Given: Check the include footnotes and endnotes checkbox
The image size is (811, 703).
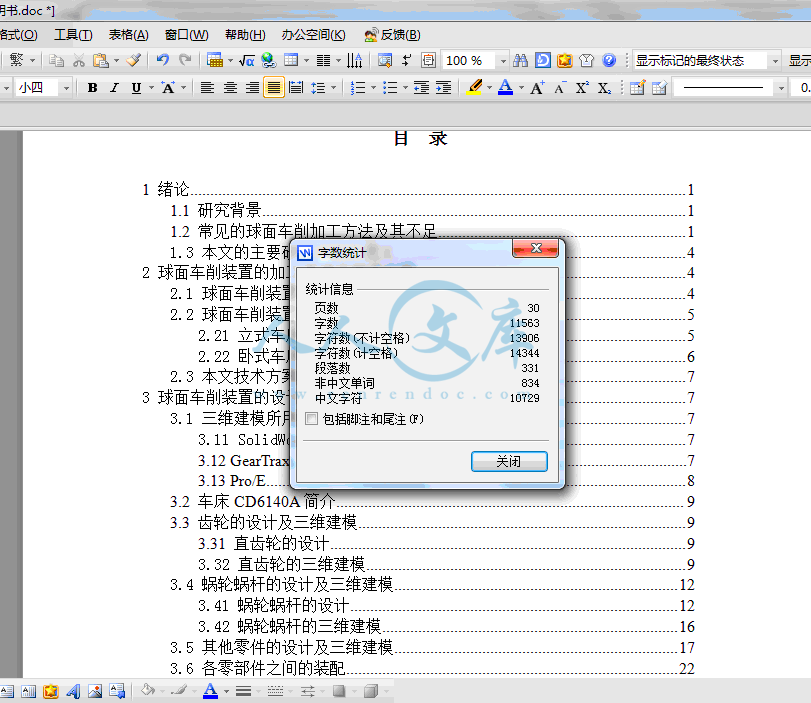Looking at the screenshot, I should (311, 419).
